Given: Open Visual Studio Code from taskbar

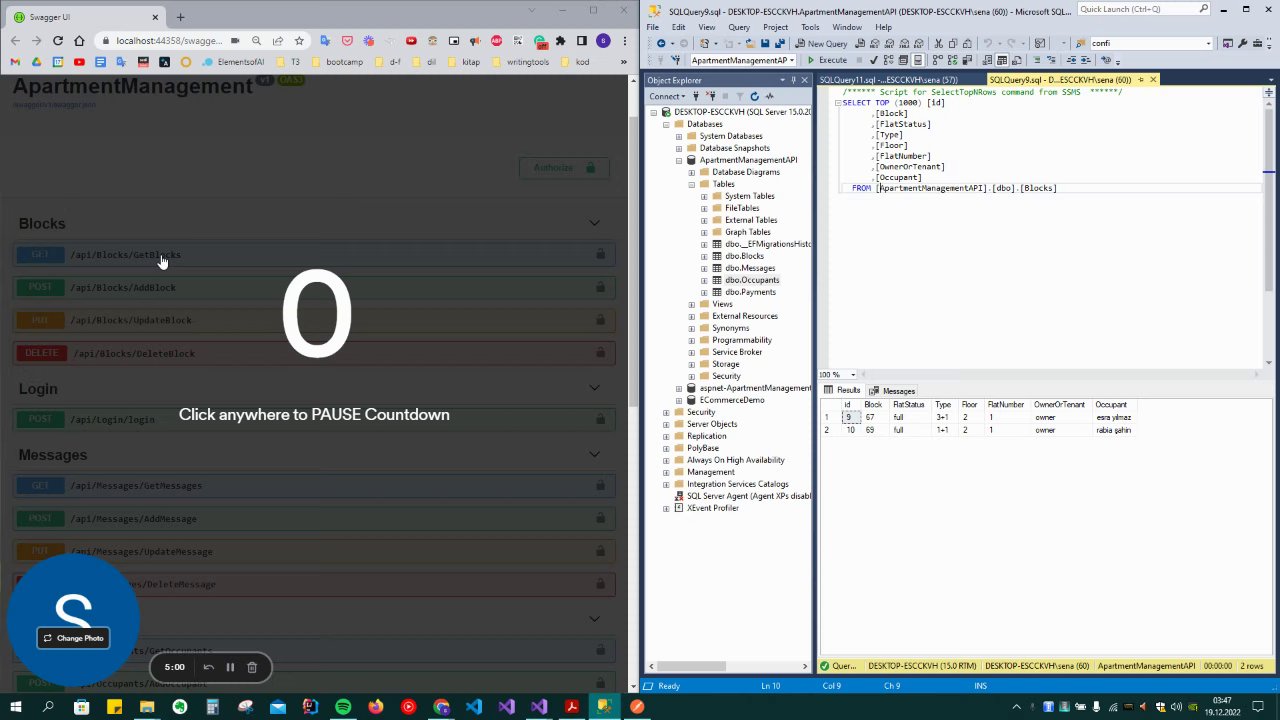Looking at the screenshot, I should (x=473, y=707).
